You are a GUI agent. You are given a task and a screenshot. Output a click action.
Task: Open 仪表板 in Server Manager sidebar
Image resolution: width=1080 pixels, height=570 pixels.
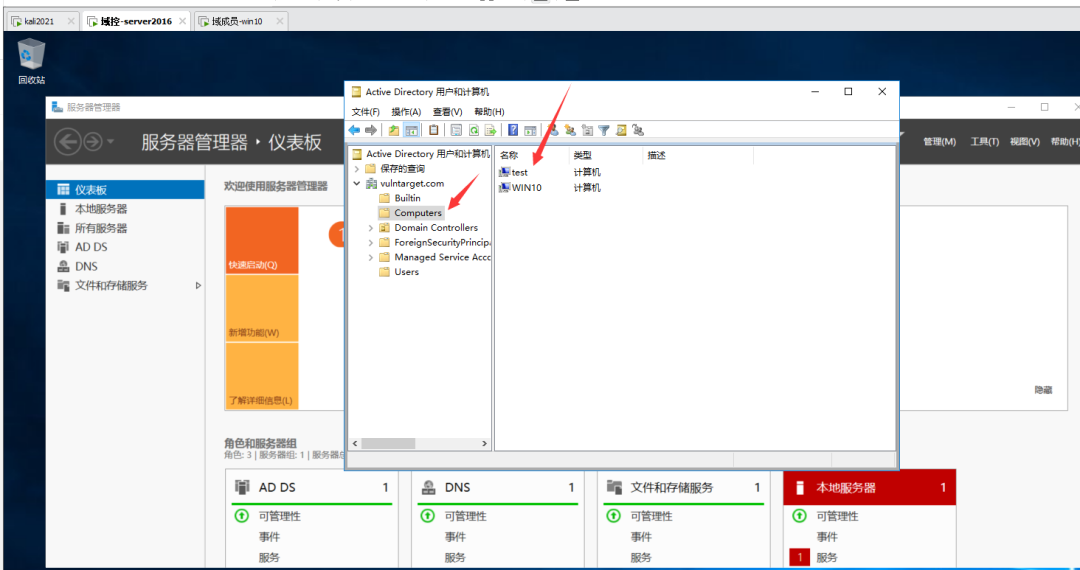pyautogui.click(x=125, y=189)
